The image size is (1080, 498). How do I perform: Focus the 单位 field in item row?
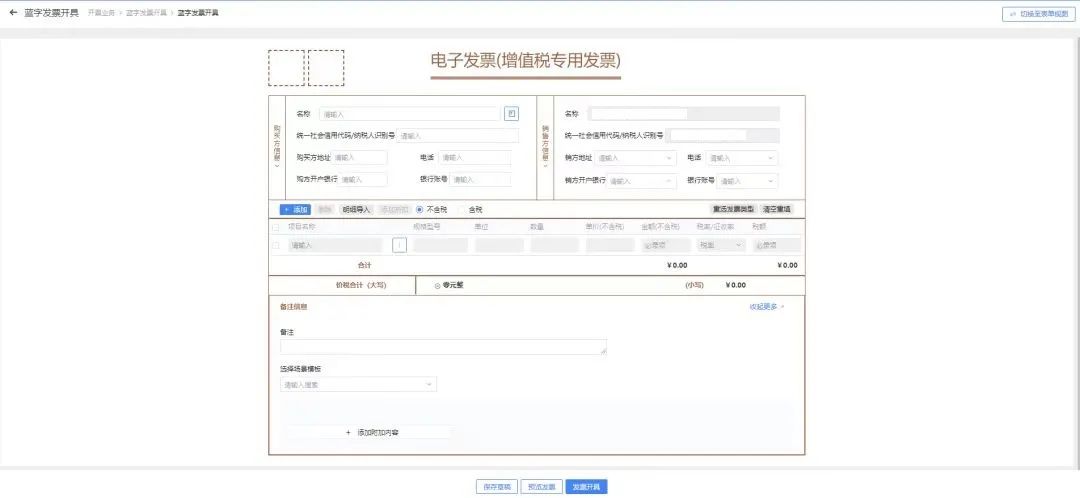point(499,245)
